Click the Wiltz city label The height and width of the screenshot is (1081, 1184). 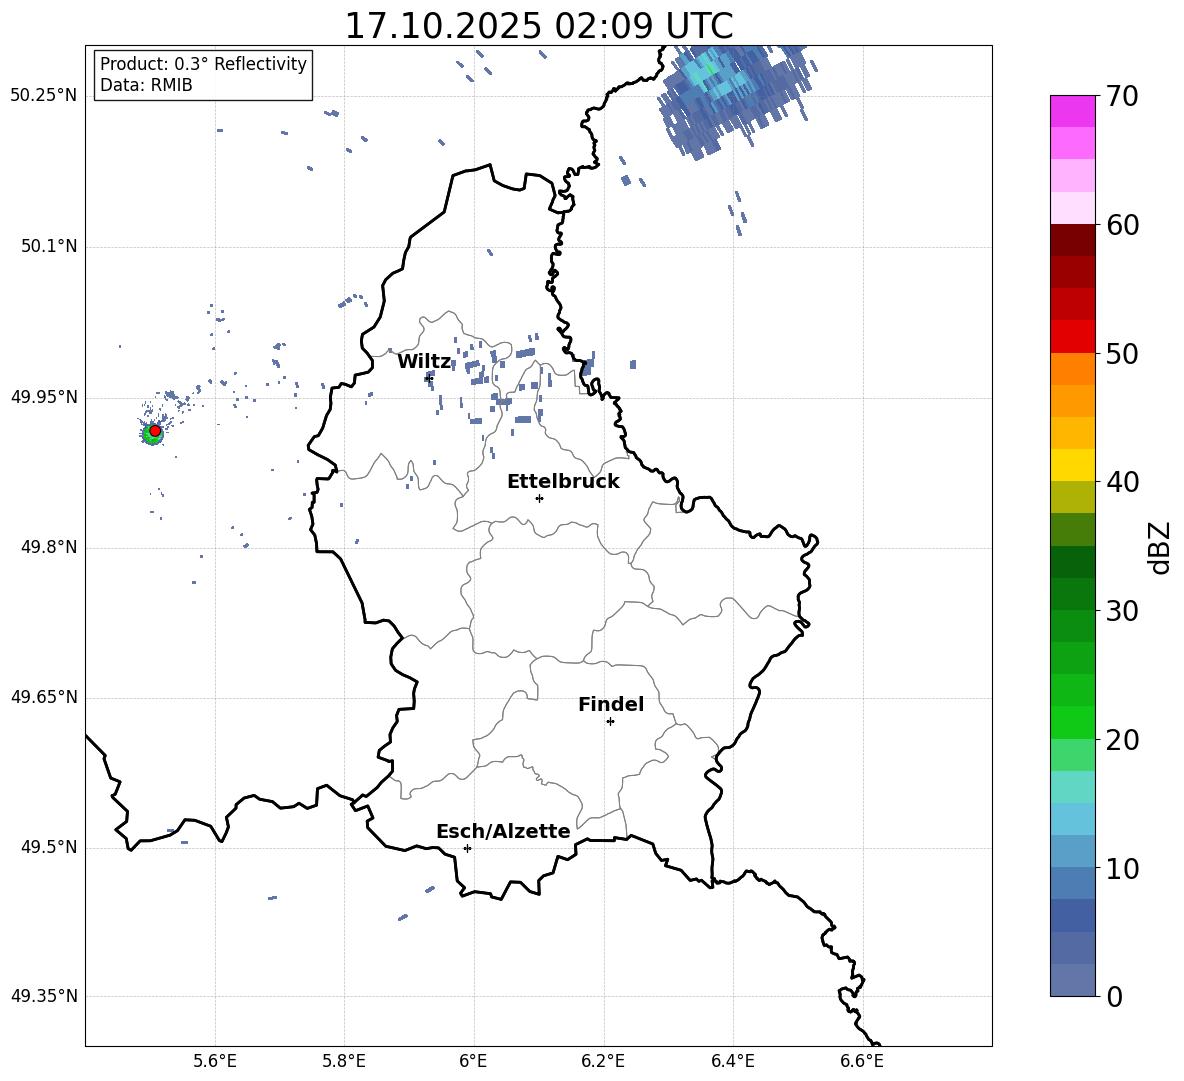(x=424, y=362)
